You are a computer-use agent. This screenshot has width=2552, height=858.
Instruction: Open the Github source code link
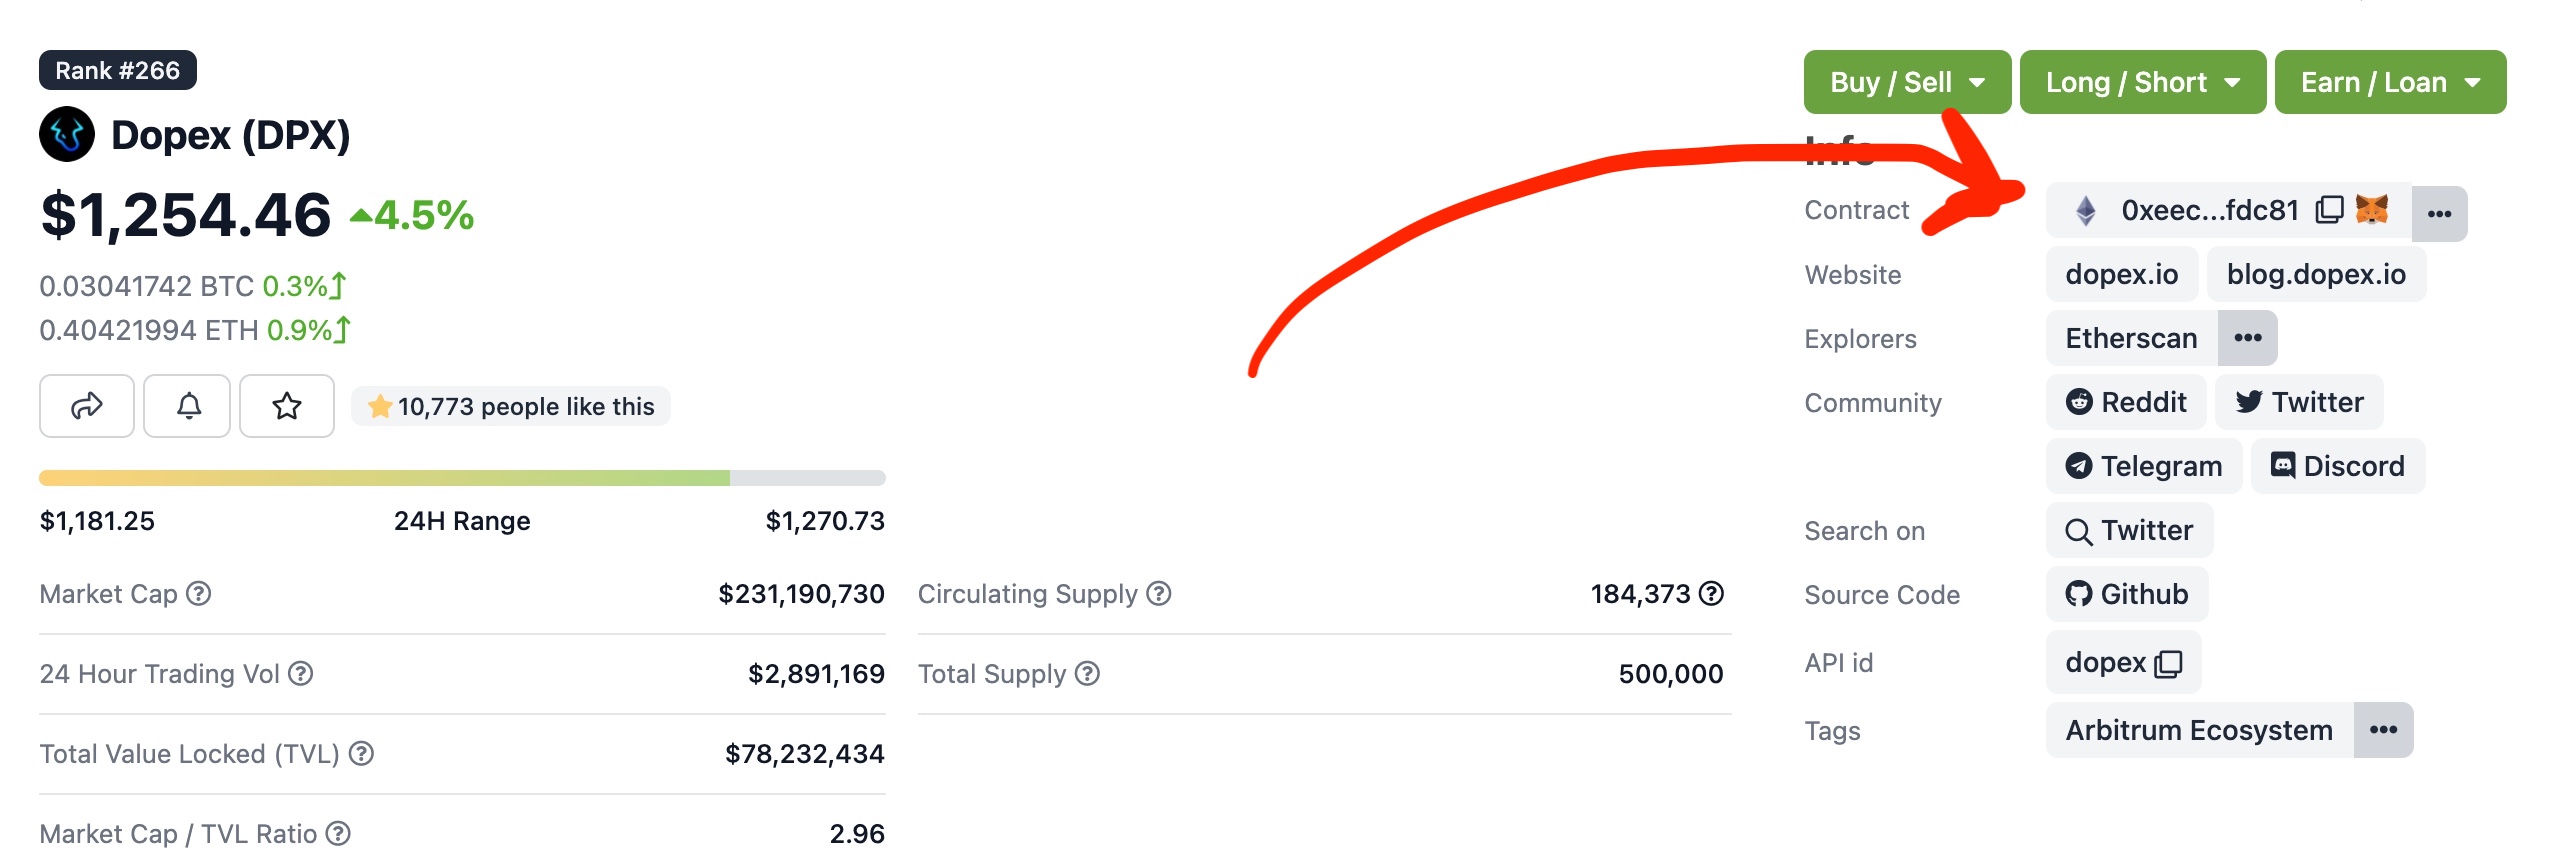click(2127, 594)
